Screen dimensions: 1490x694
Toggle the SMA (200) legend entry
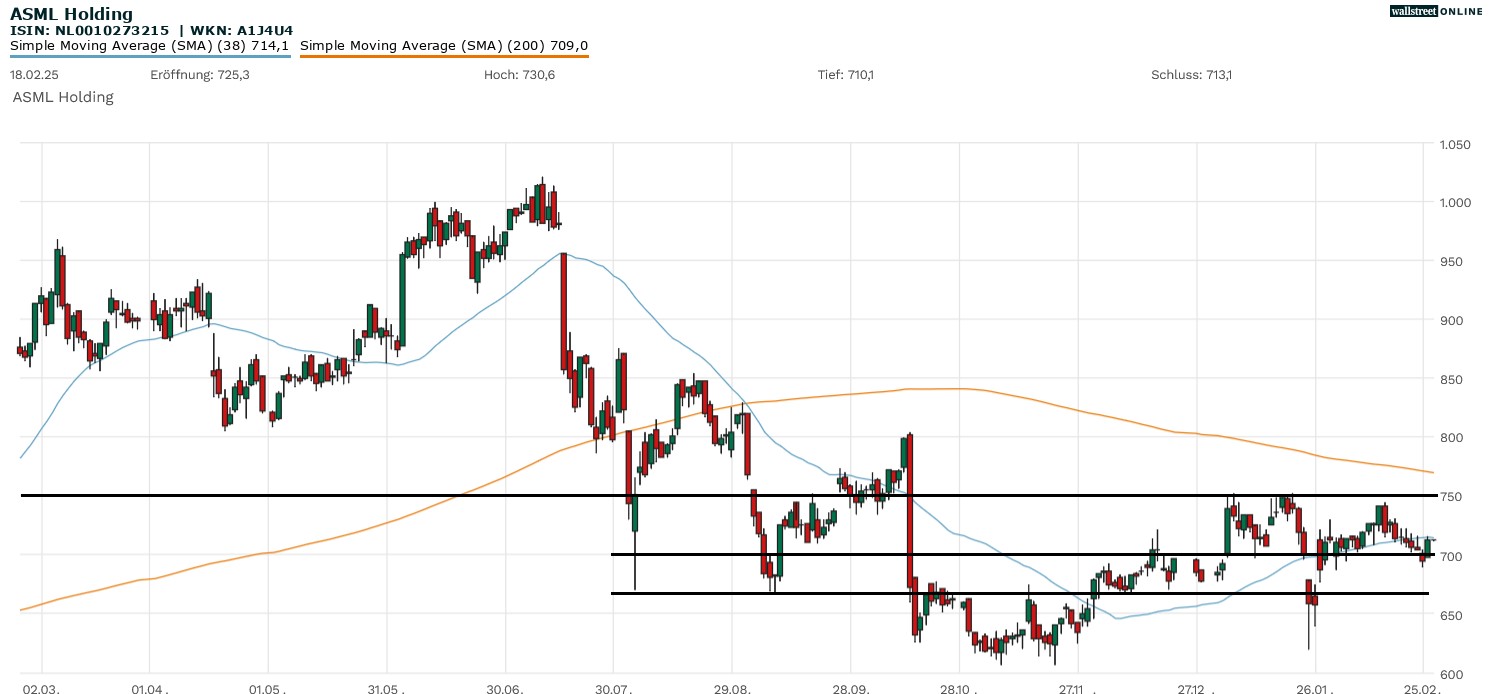(444, 45)
